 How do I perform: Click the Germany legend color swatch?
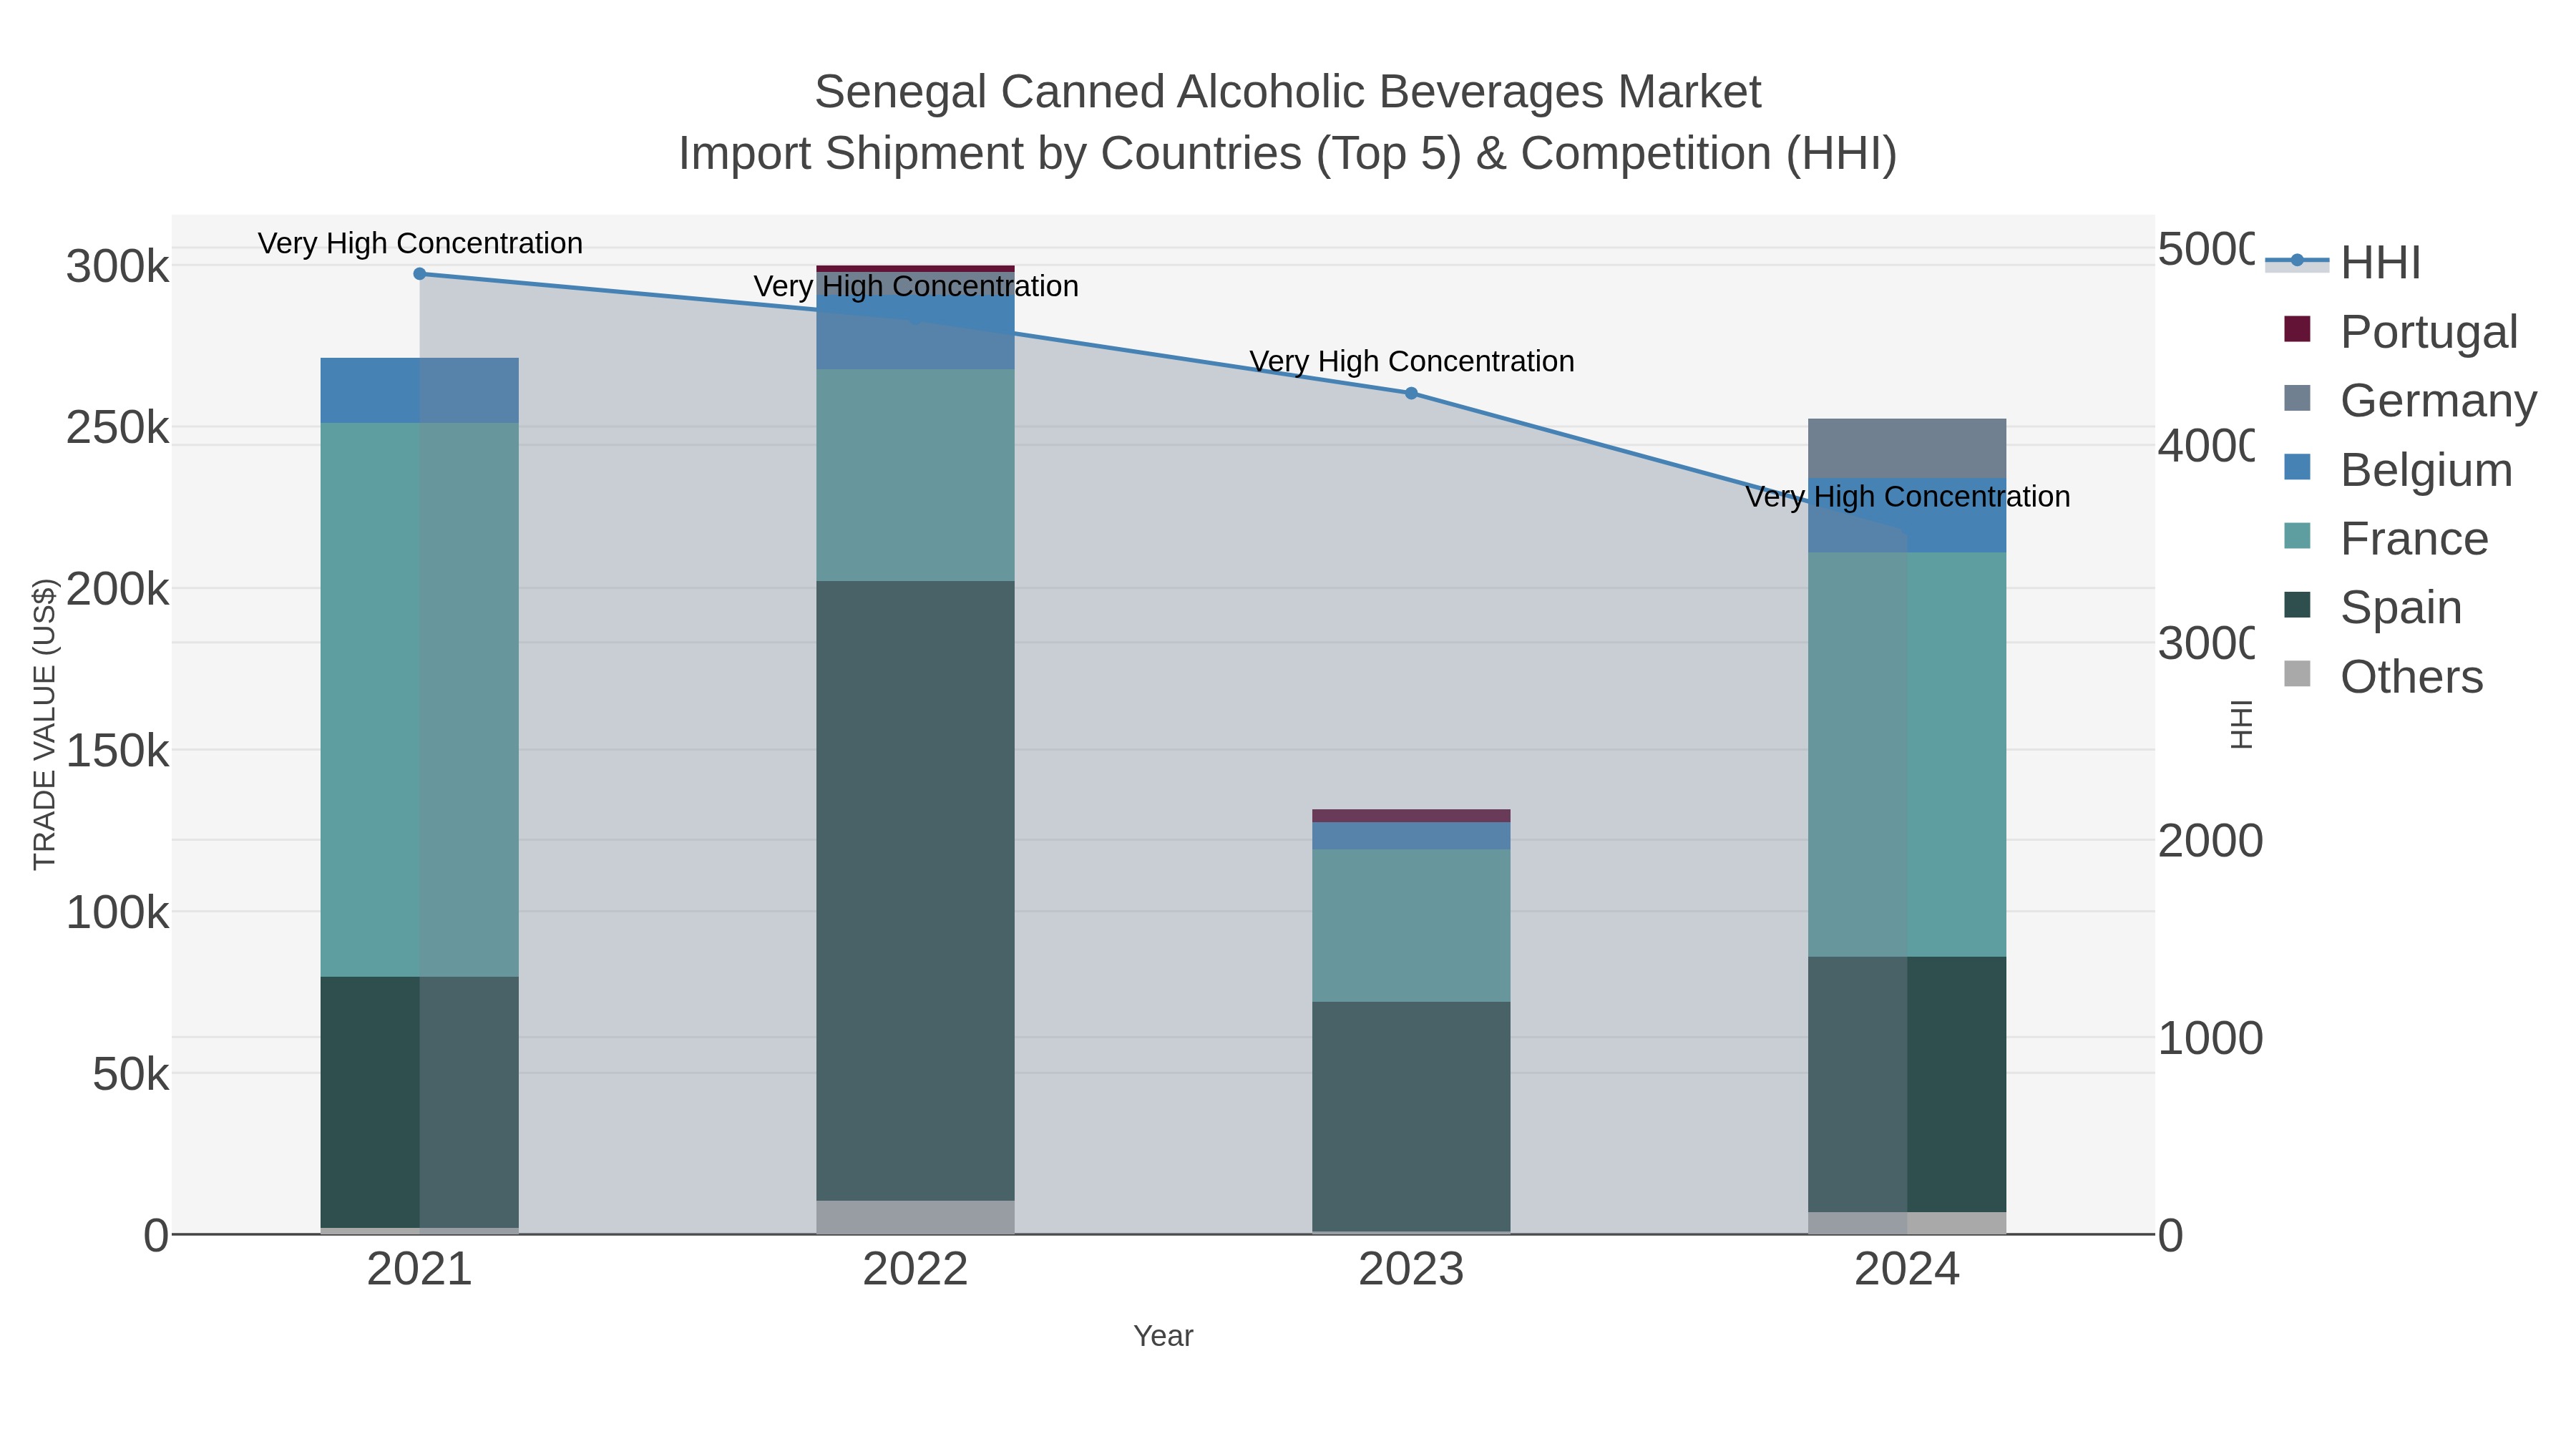[x=2298, y=398]
